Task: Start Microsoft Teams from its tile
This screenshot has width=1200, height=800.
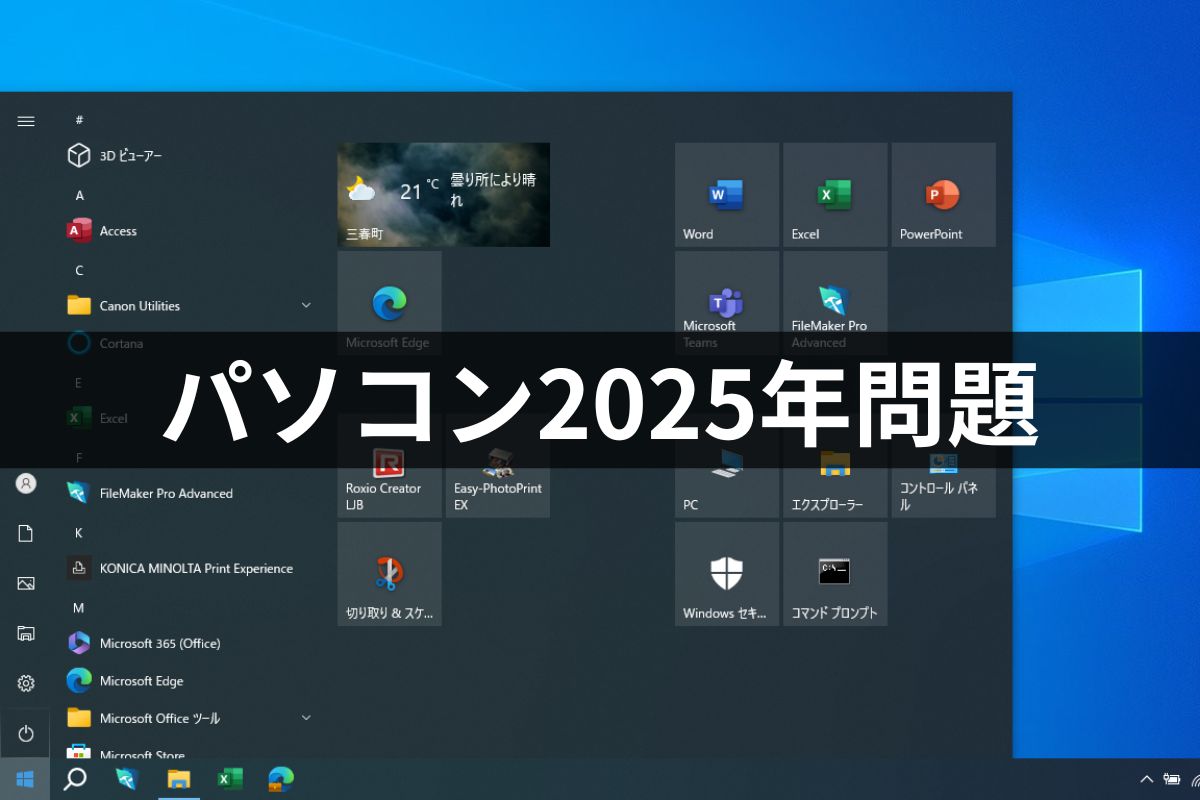Action: click(x=727, y=303)
